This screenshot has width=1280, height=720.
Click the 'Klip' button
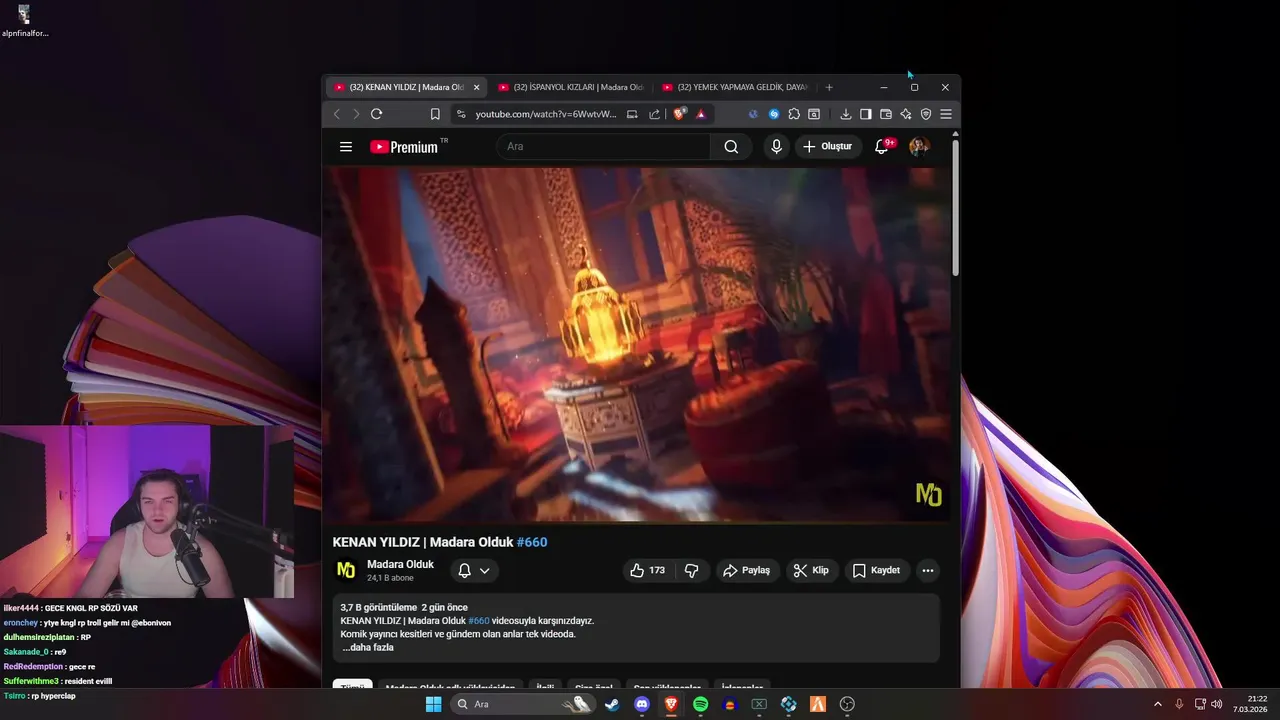click(x=811, y=570)
